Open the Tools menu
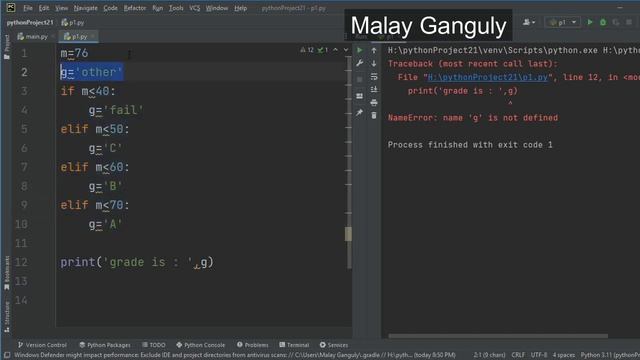This screenshot has width=640, height=360. tap(176, 8)
